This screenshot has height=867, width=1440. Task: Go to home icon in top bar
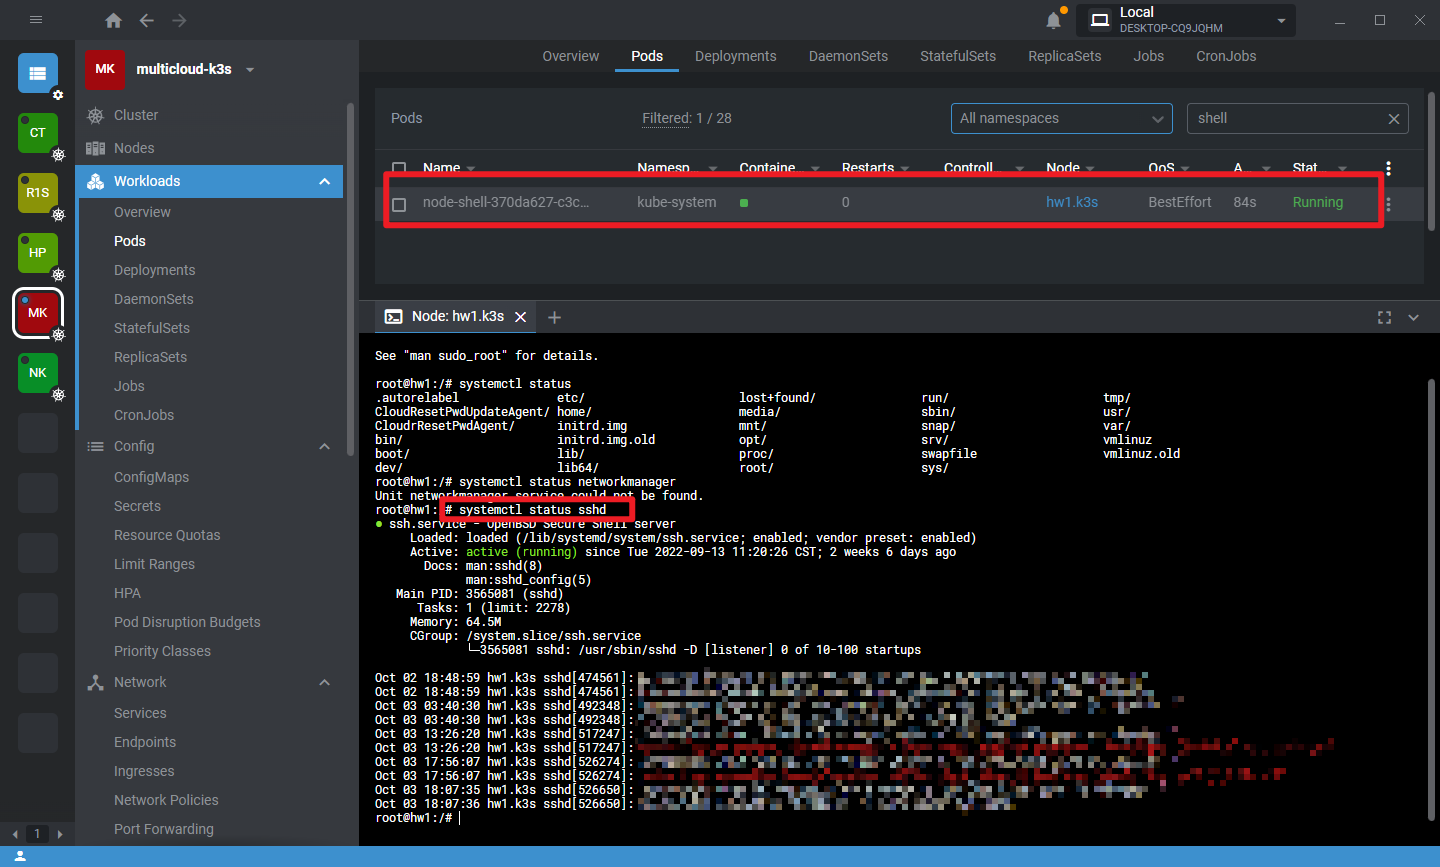coord(113,21)
